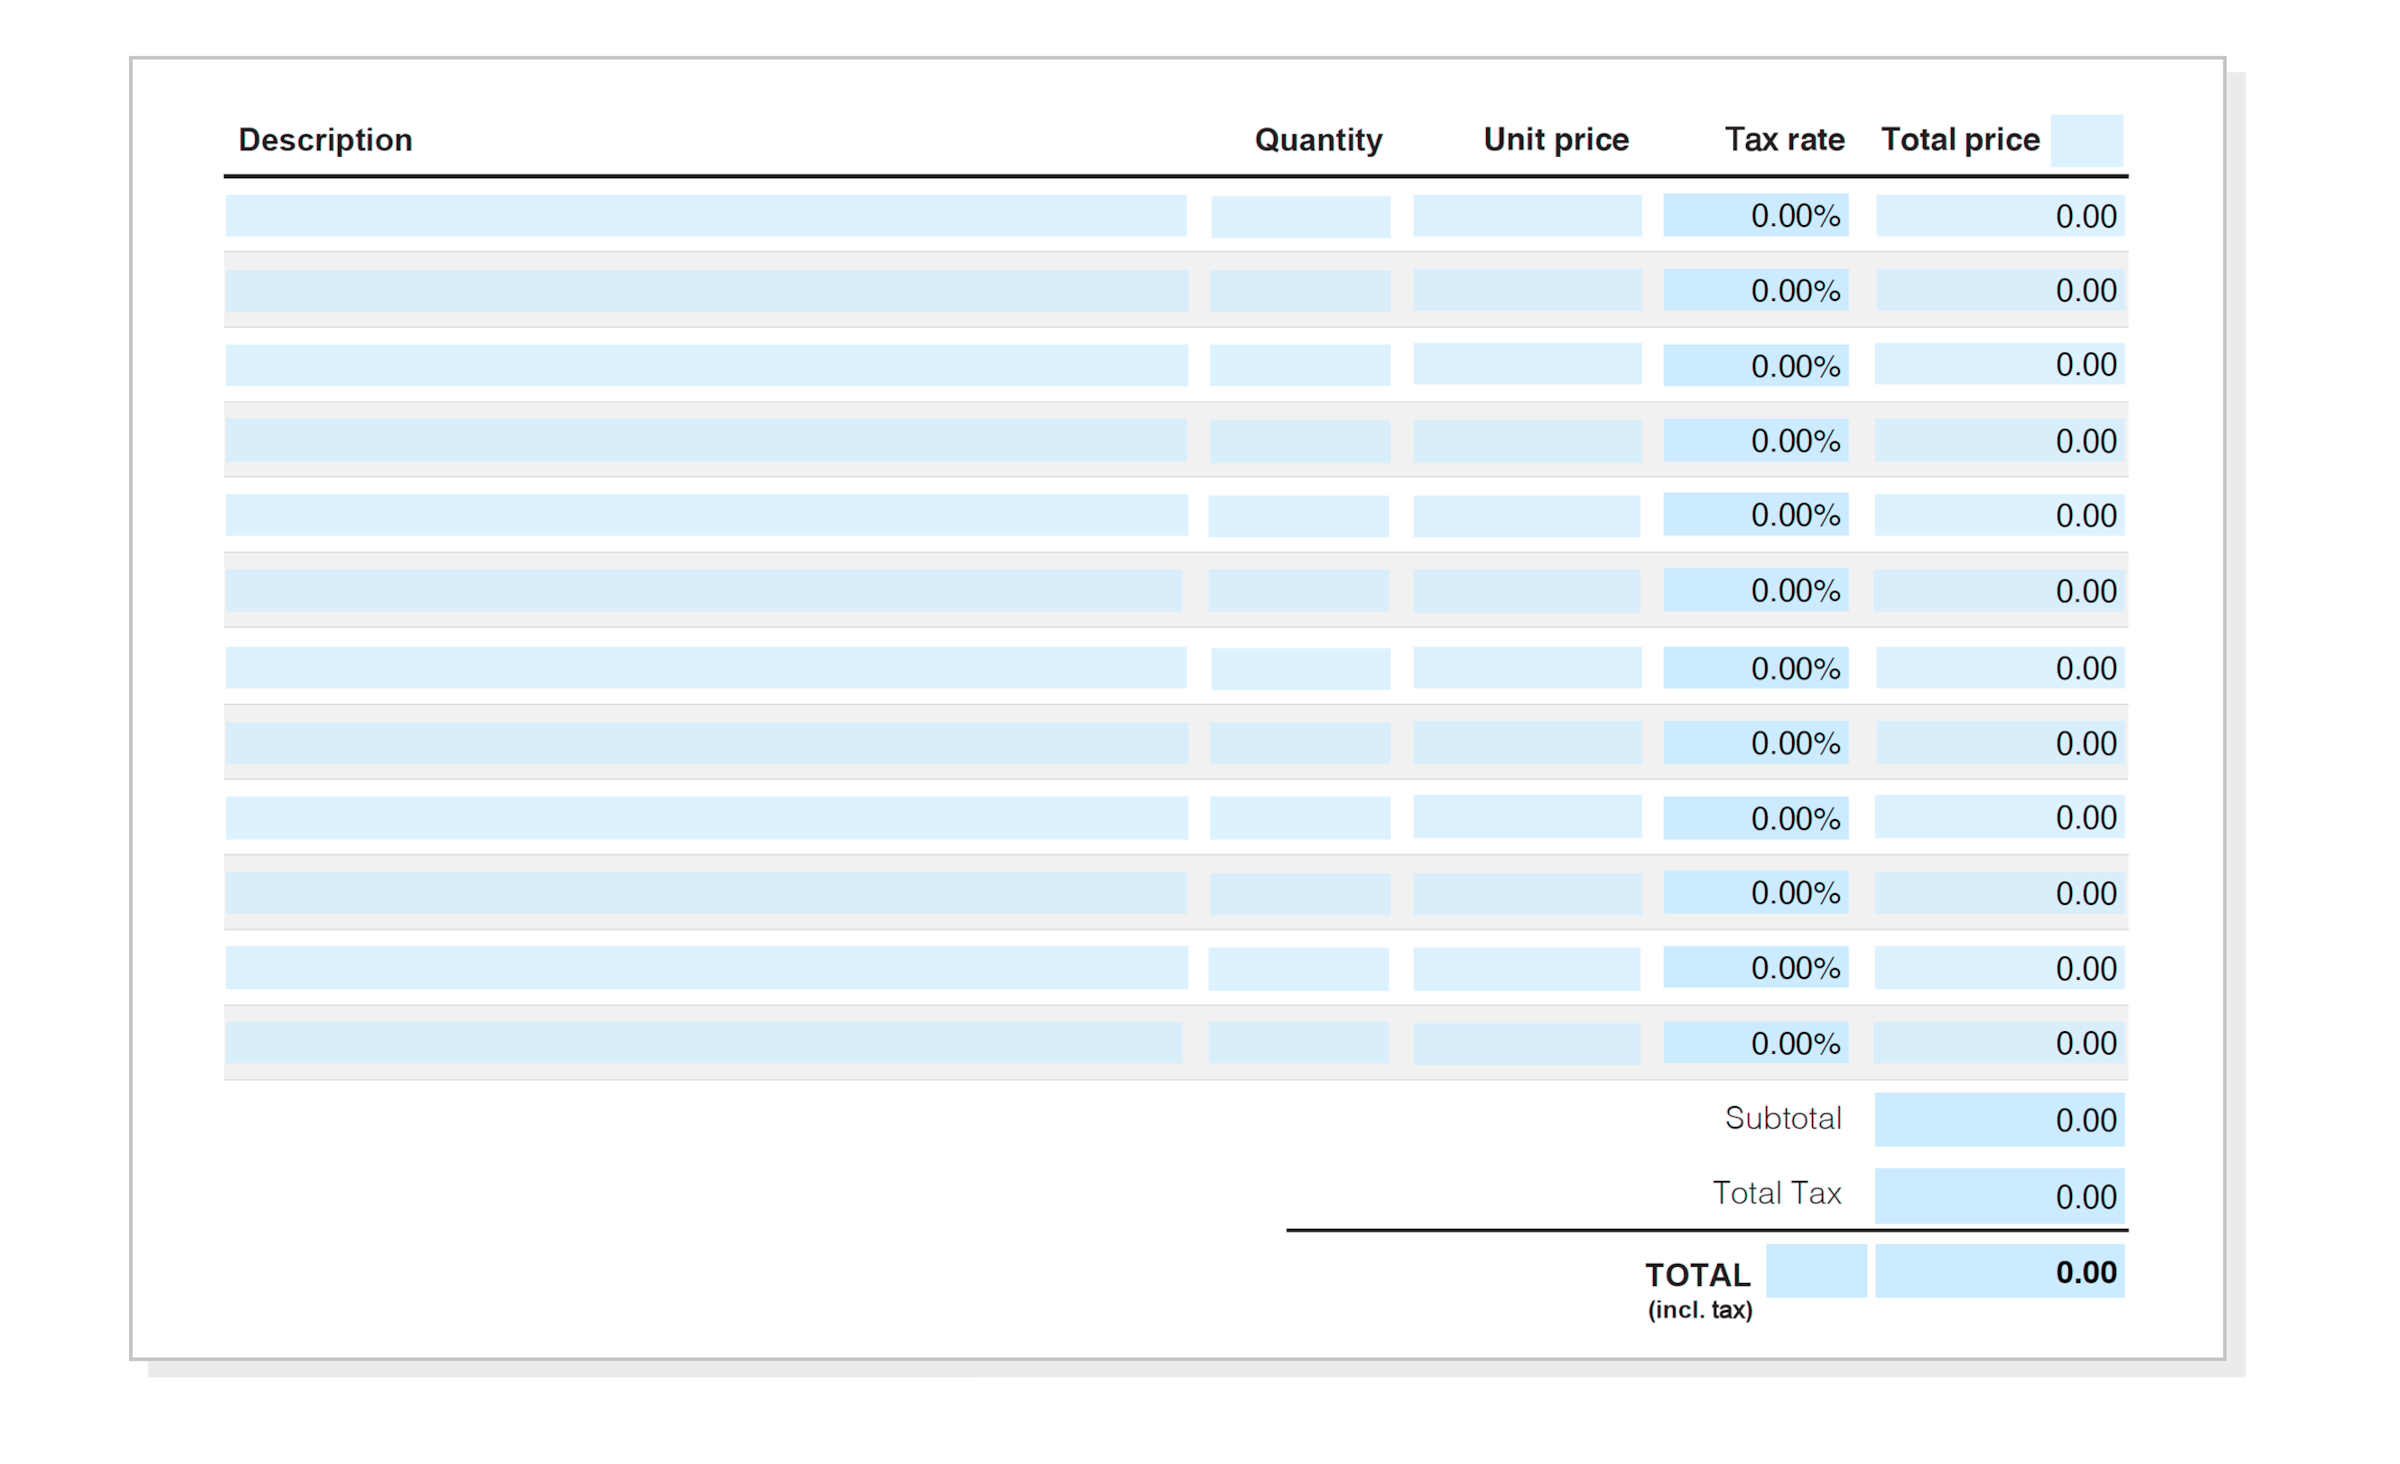Select the Tax rate column header

point(1784,139)
